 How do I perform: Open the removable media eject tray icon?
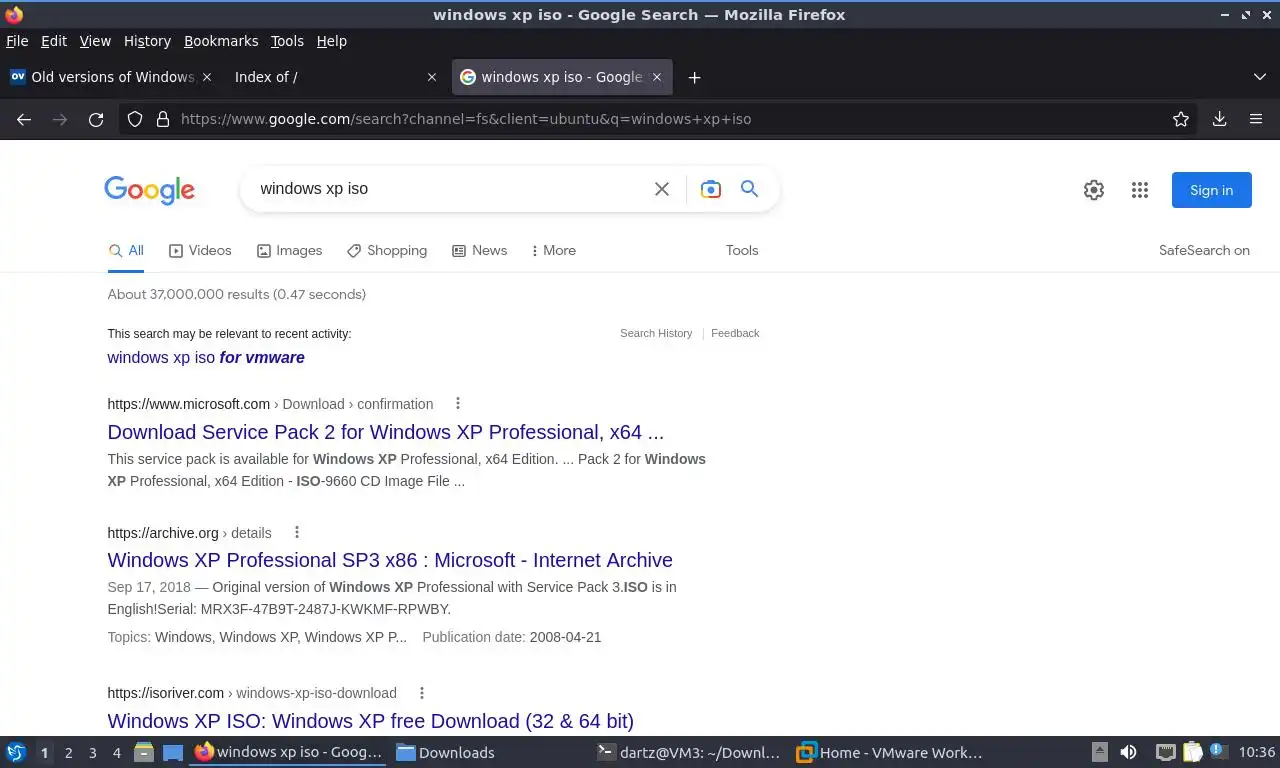(x=1100, y=752)
